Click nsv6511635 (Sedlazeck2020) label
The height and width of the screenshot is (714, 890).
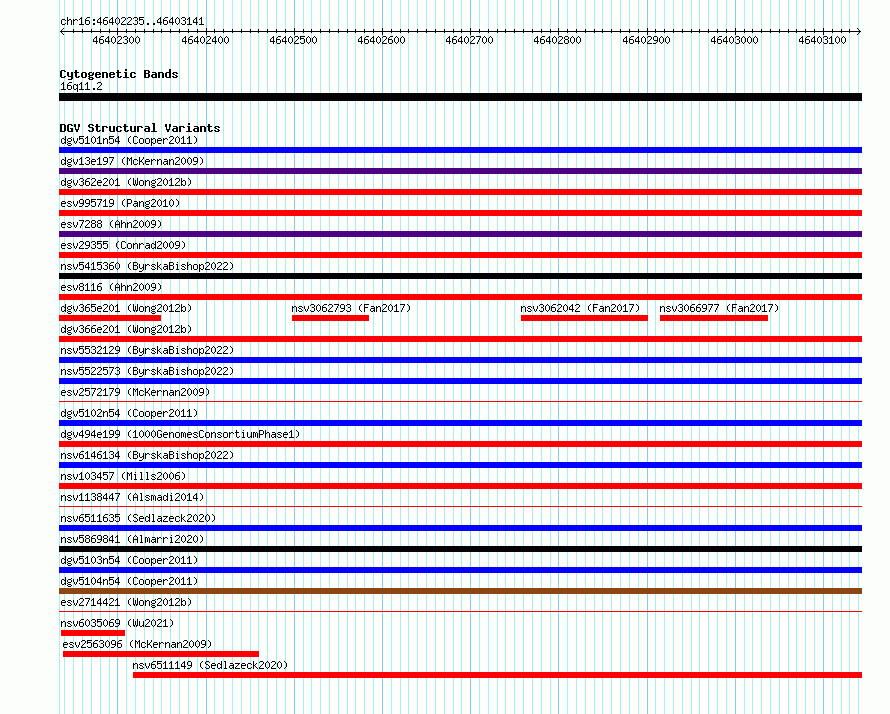[138, 518]
